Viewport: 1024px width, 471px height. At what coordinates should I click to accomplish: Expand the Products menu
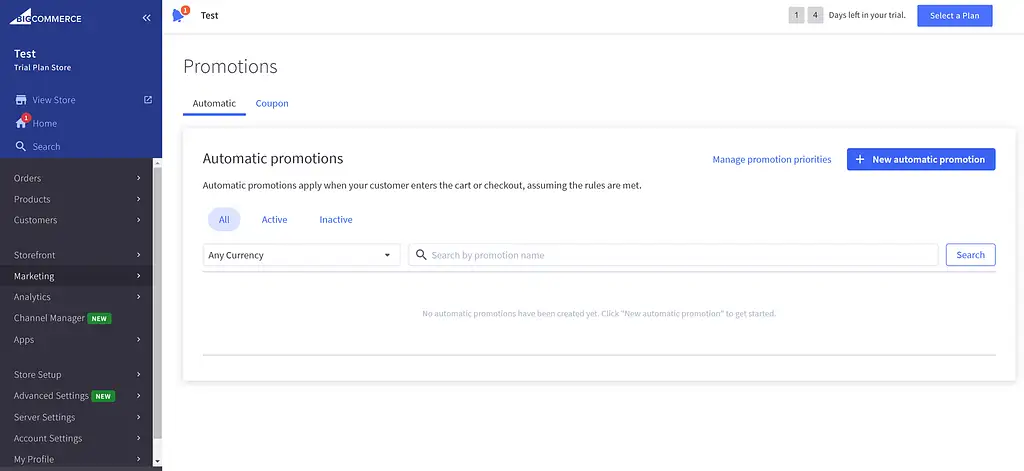point(76,199)
